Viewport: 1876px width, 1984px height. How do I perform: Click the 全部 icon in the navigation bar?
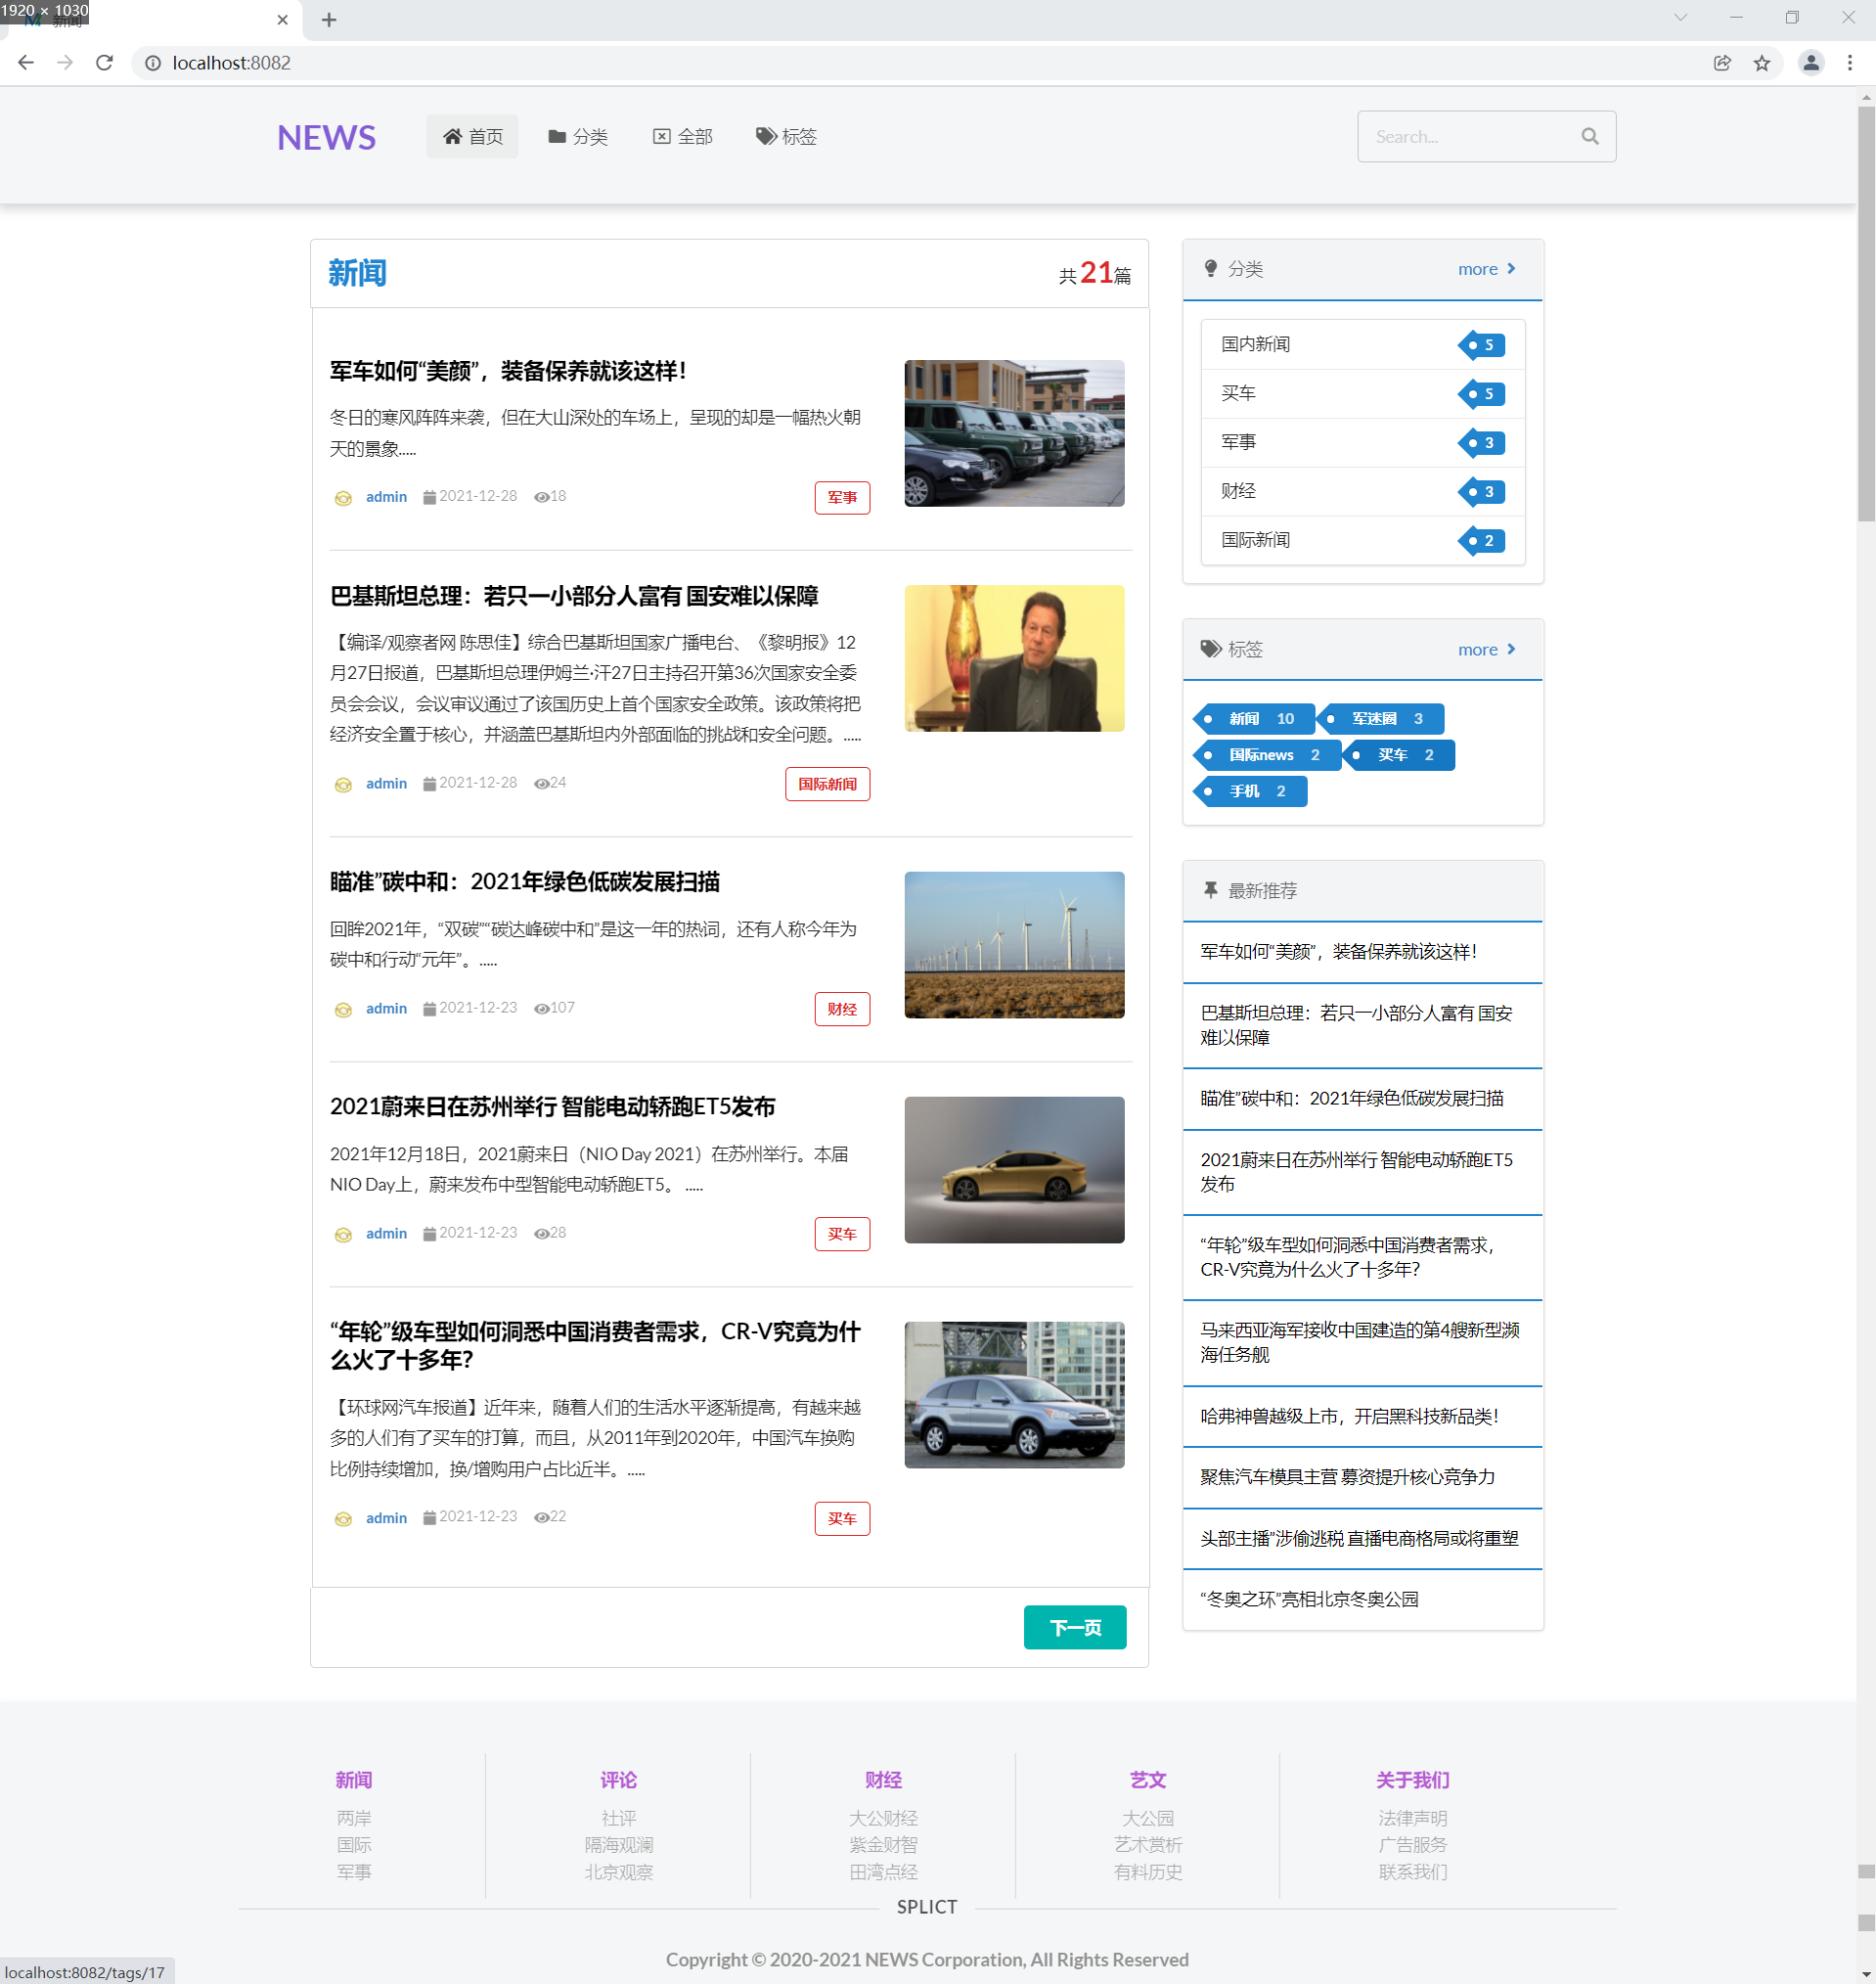coord(661,136)
